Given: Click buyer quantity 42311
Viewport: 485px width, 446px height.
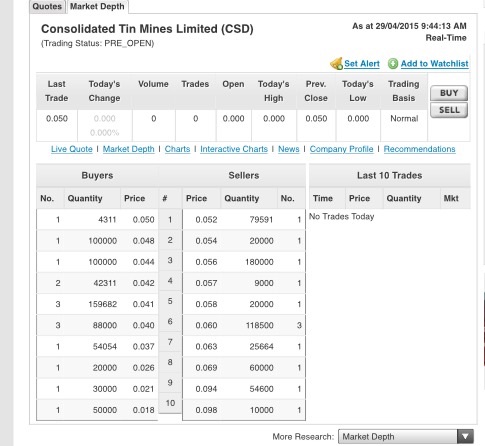Looking at the screenshot, I should pyautogui.click(x=105, y=283).
